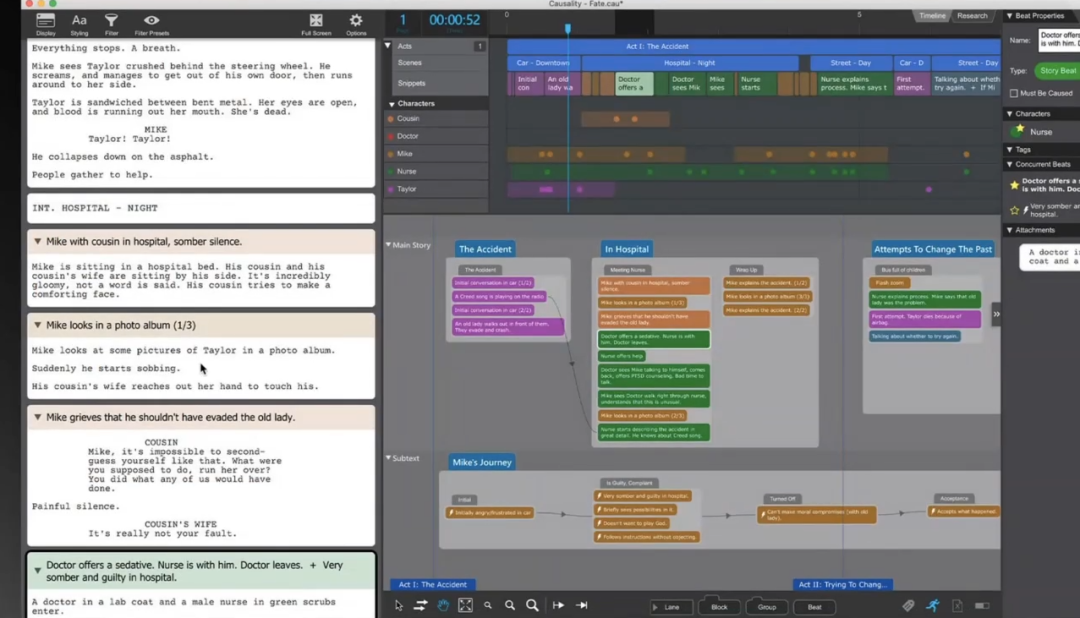Collapse the Subtext section
The image size is (1080, 618).
(389, 458)
